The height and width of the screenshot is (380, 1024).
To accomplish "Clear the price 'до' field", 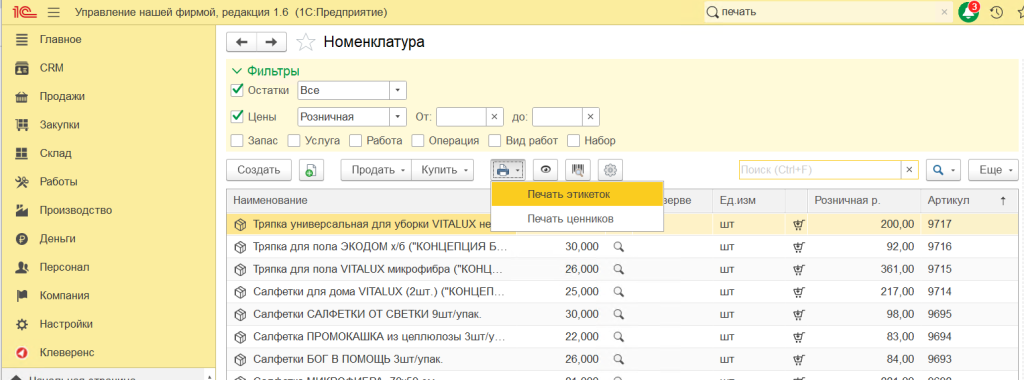I will [x=590, y=117].
